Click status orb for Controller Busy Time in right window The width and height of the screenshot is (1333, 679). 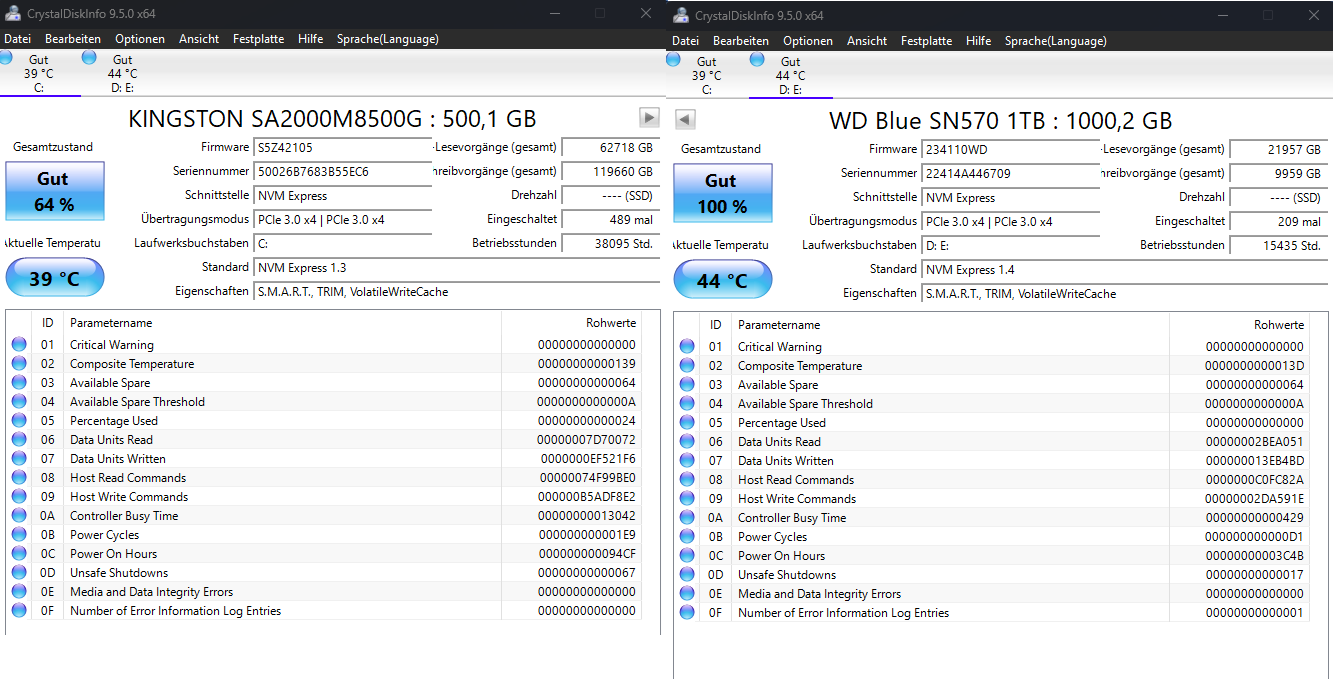click(x=687, y=518)
